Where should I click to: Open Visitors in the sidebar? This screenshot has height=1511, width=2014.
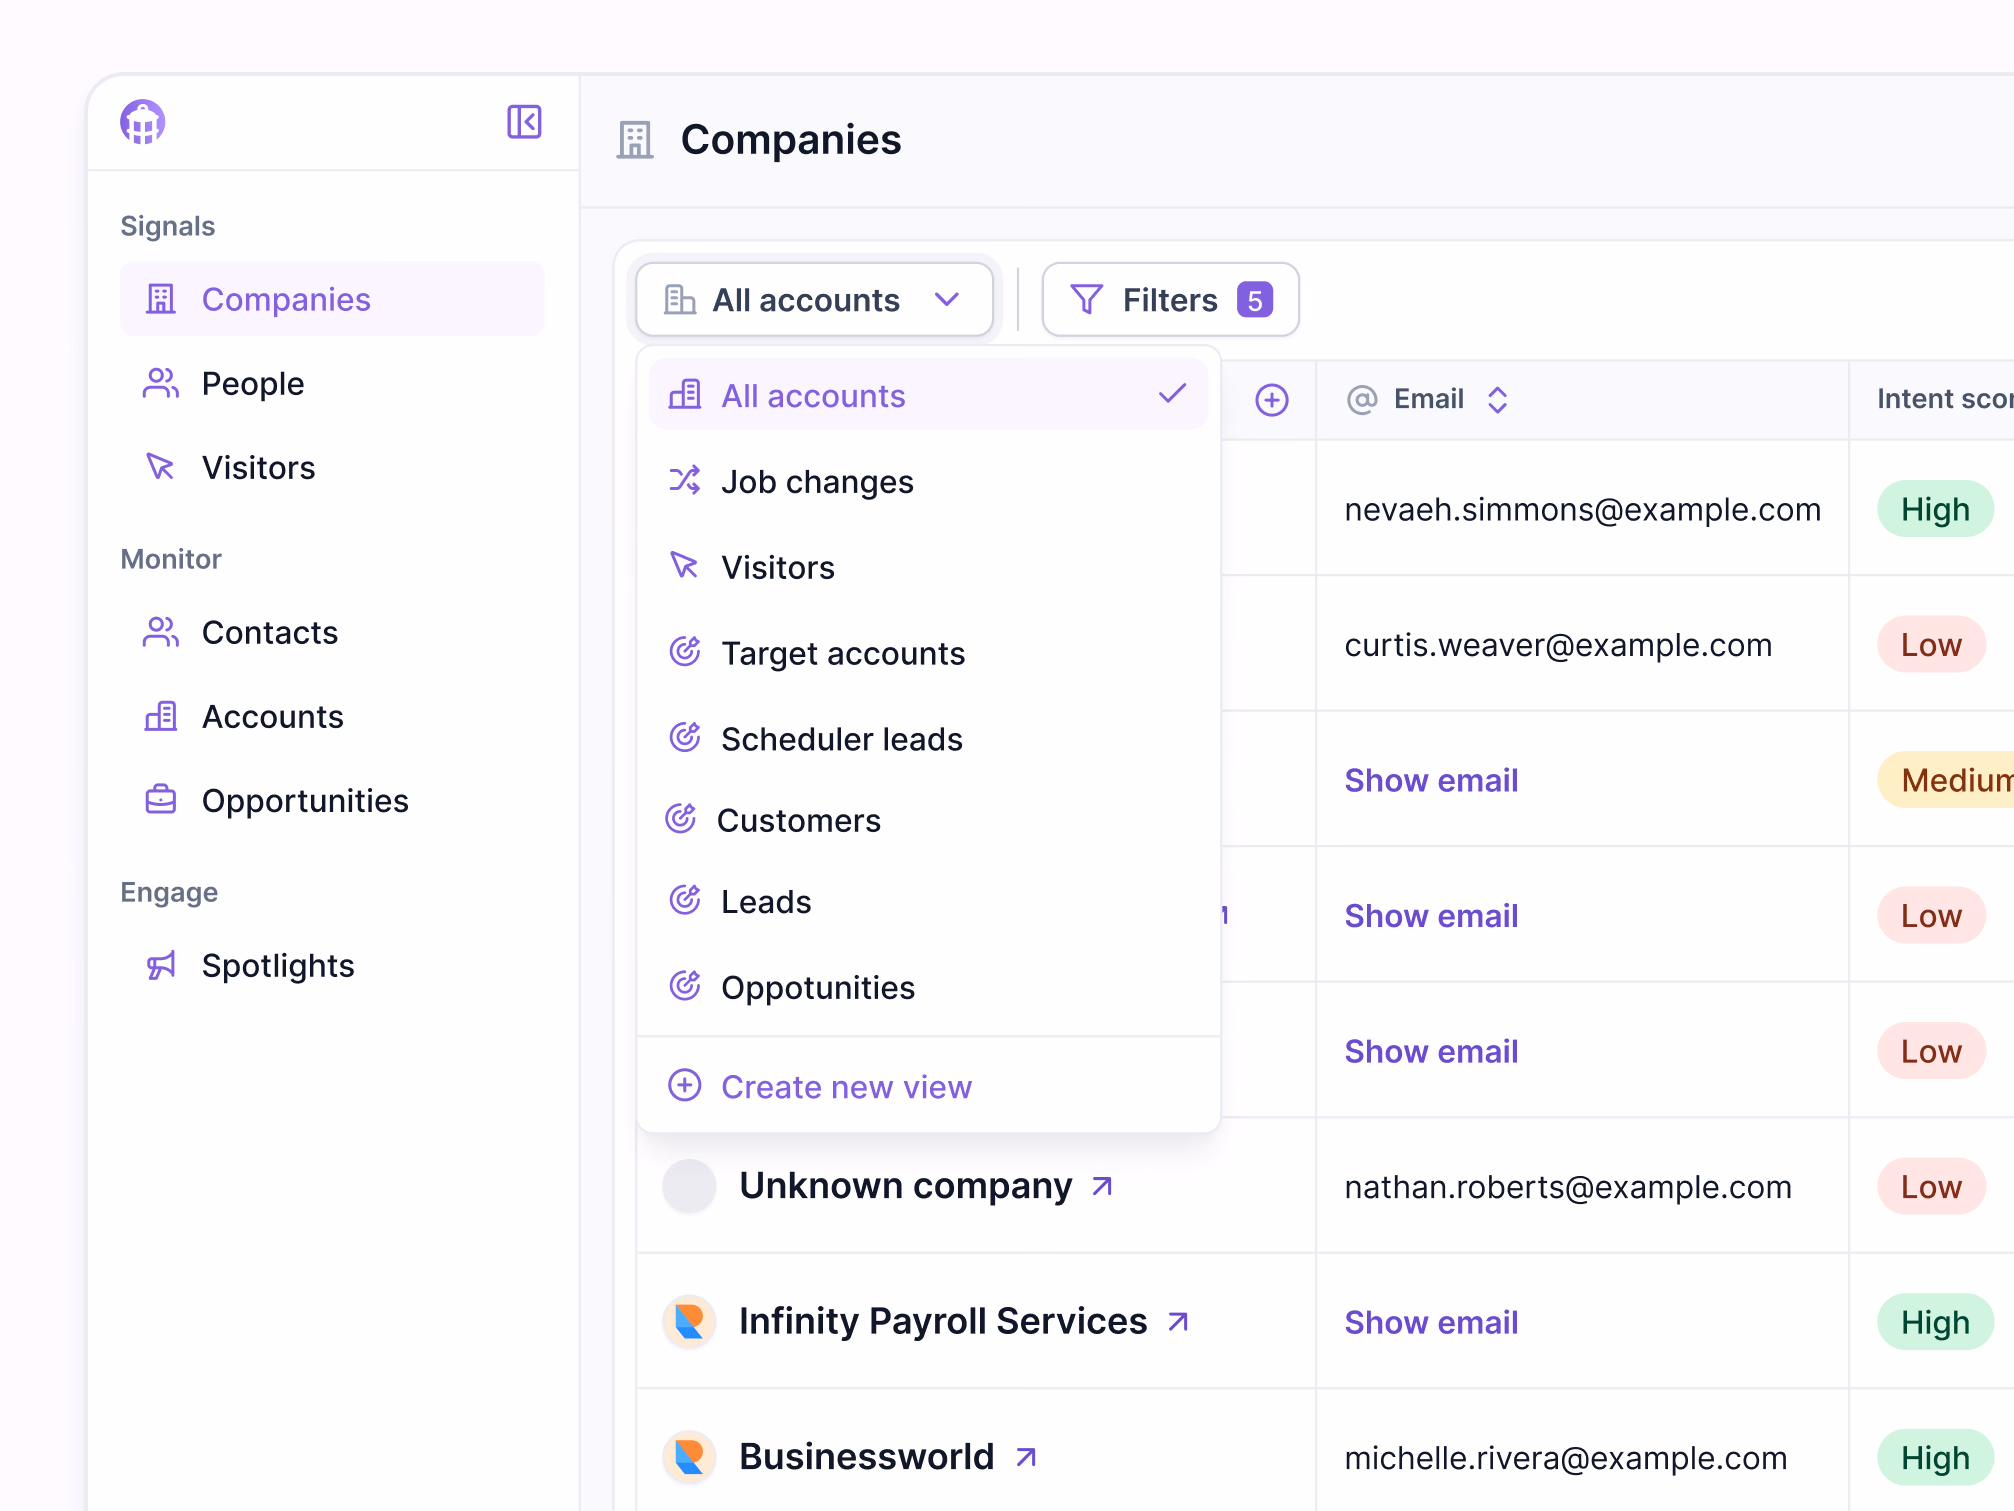tap(332, 467)
